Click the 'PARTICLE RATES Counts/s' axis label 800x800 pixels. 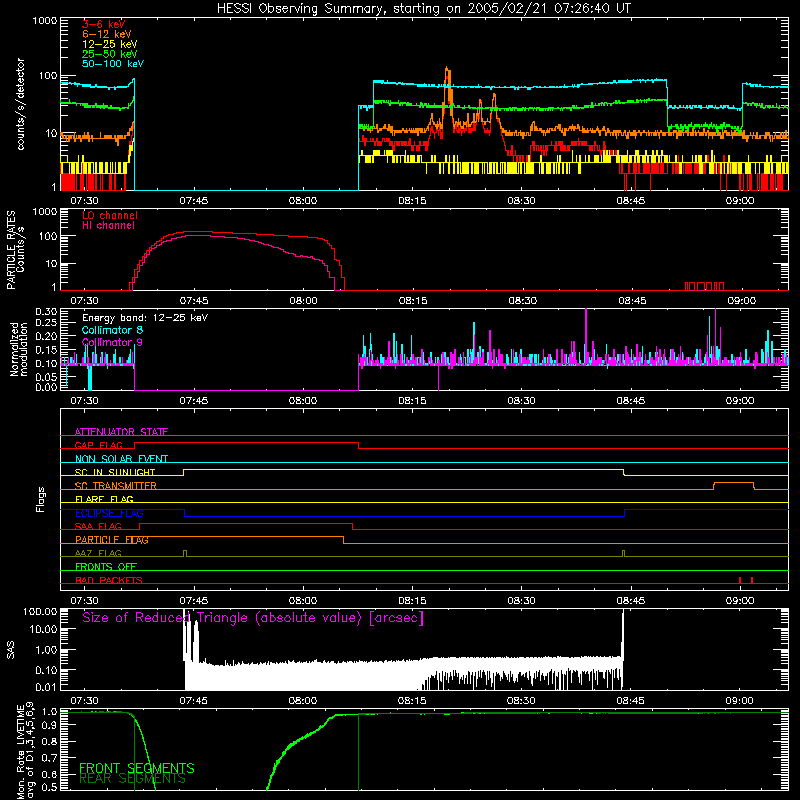coord(15,249)
